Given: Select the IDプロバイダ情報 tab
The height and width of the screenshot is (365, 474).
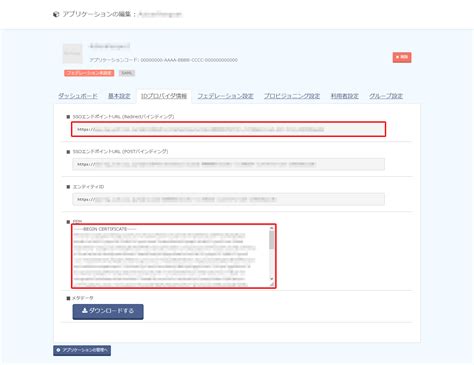Looking at the screenshot, I should coord(164,96).
